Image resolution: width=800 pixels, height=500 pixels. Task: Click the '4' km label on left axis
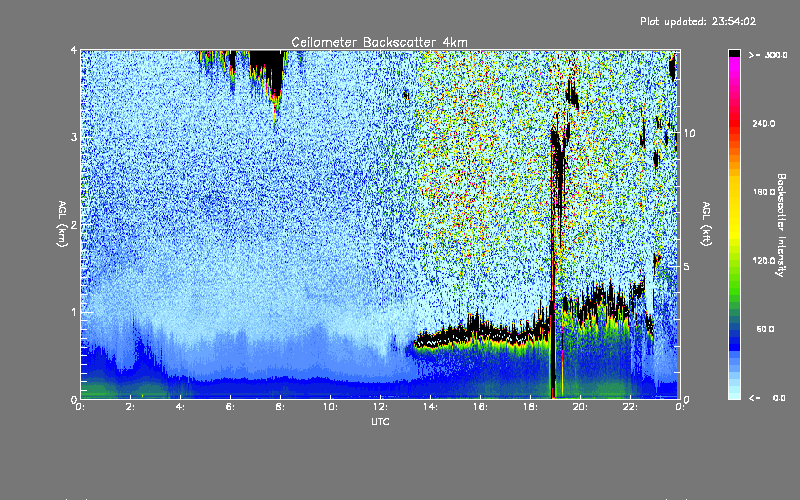74,51
